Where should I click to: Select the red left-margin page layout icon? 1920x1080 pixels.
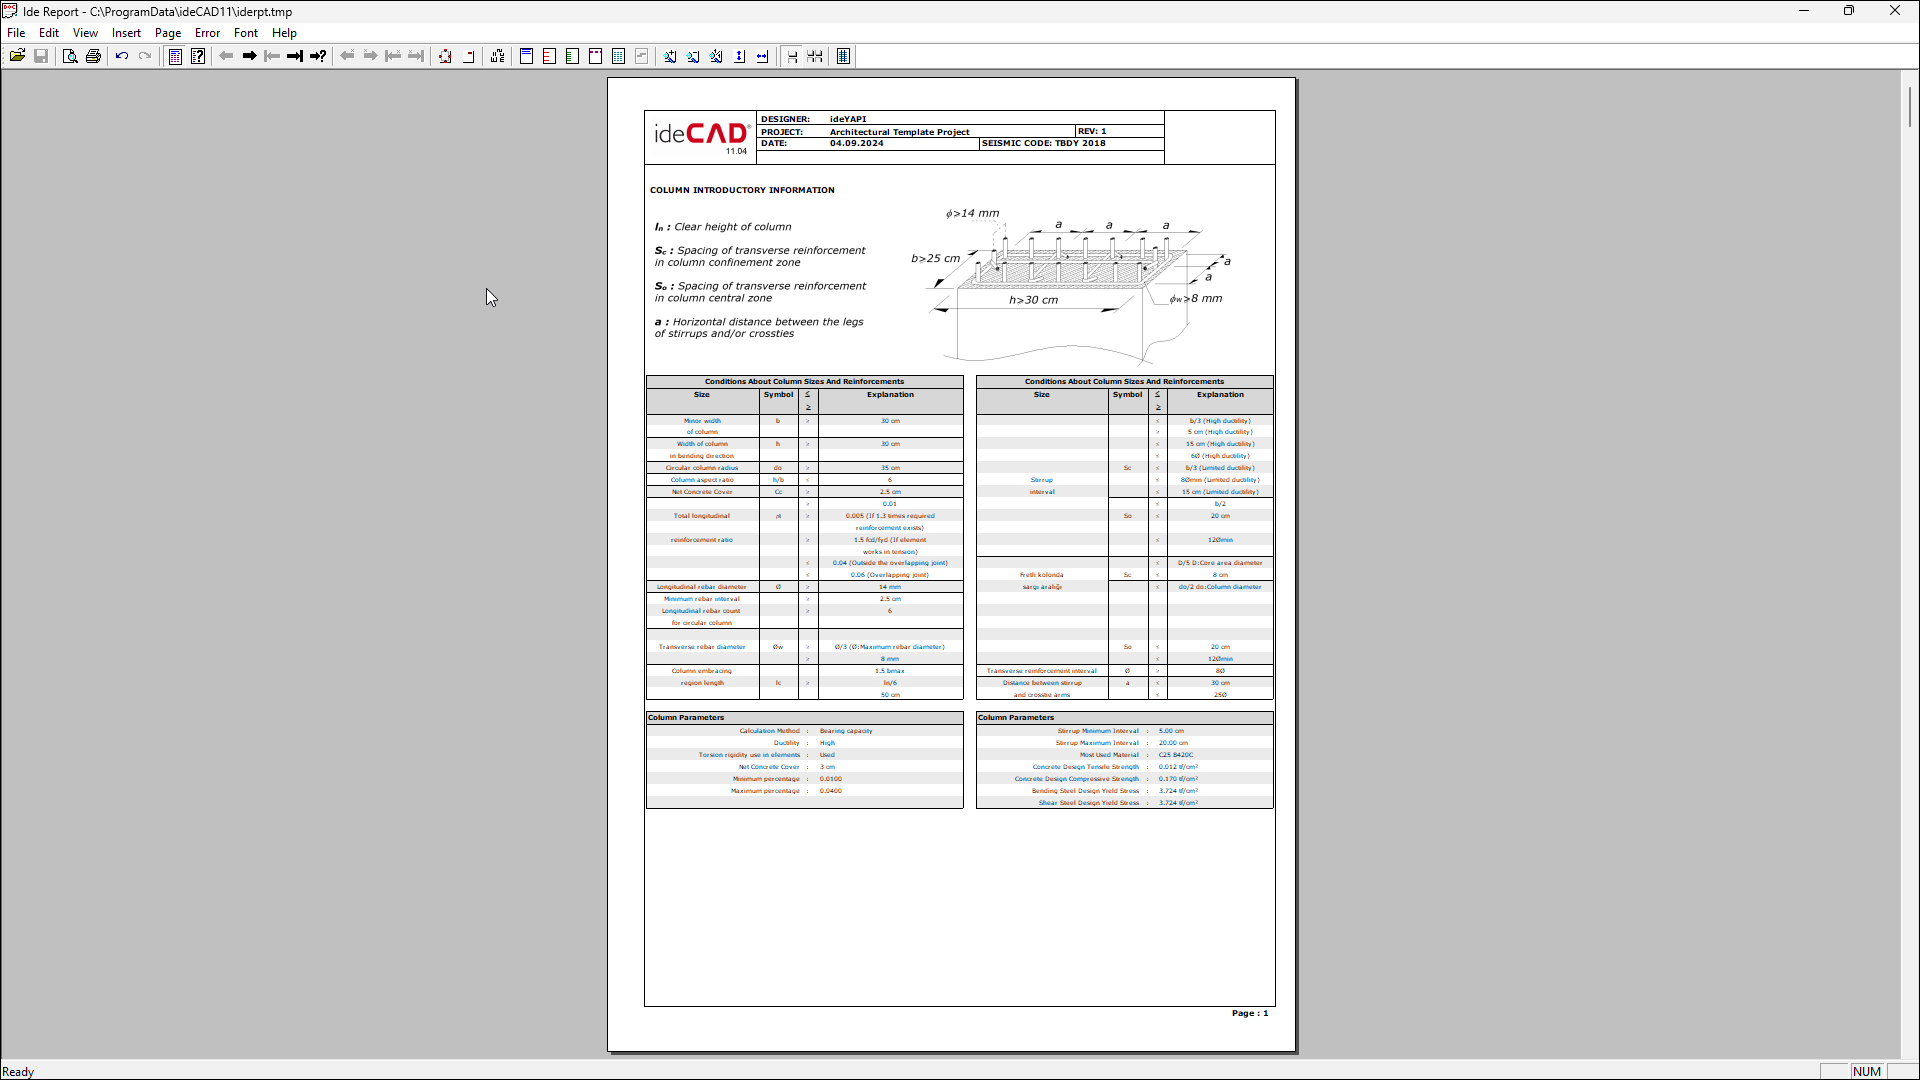coord(549,56)
